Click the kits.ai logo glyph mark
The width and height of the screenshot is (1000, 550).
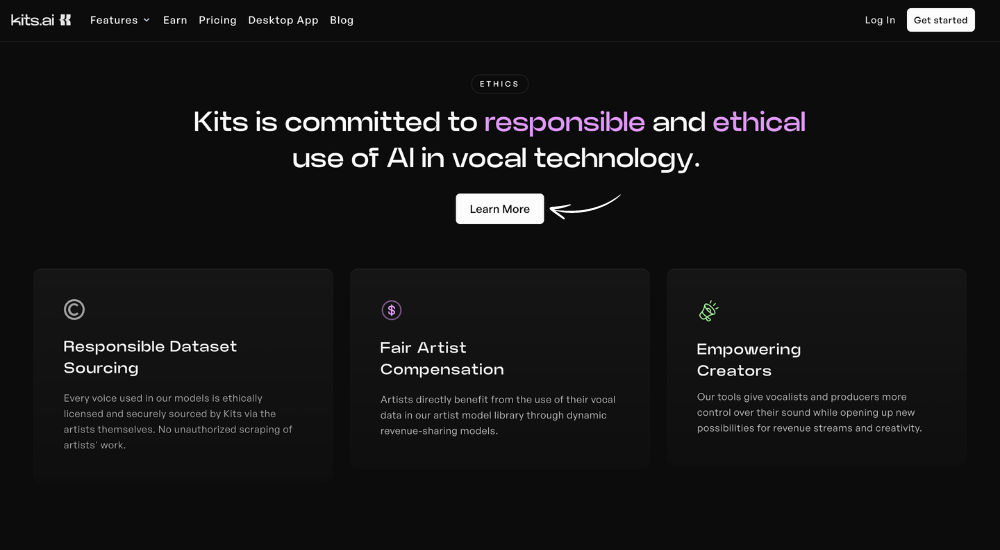65,20
